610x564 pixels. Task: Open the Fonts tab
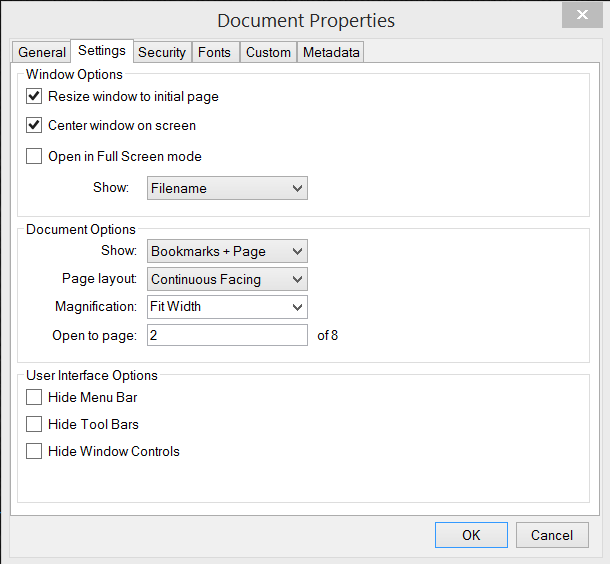click(215, 52)
